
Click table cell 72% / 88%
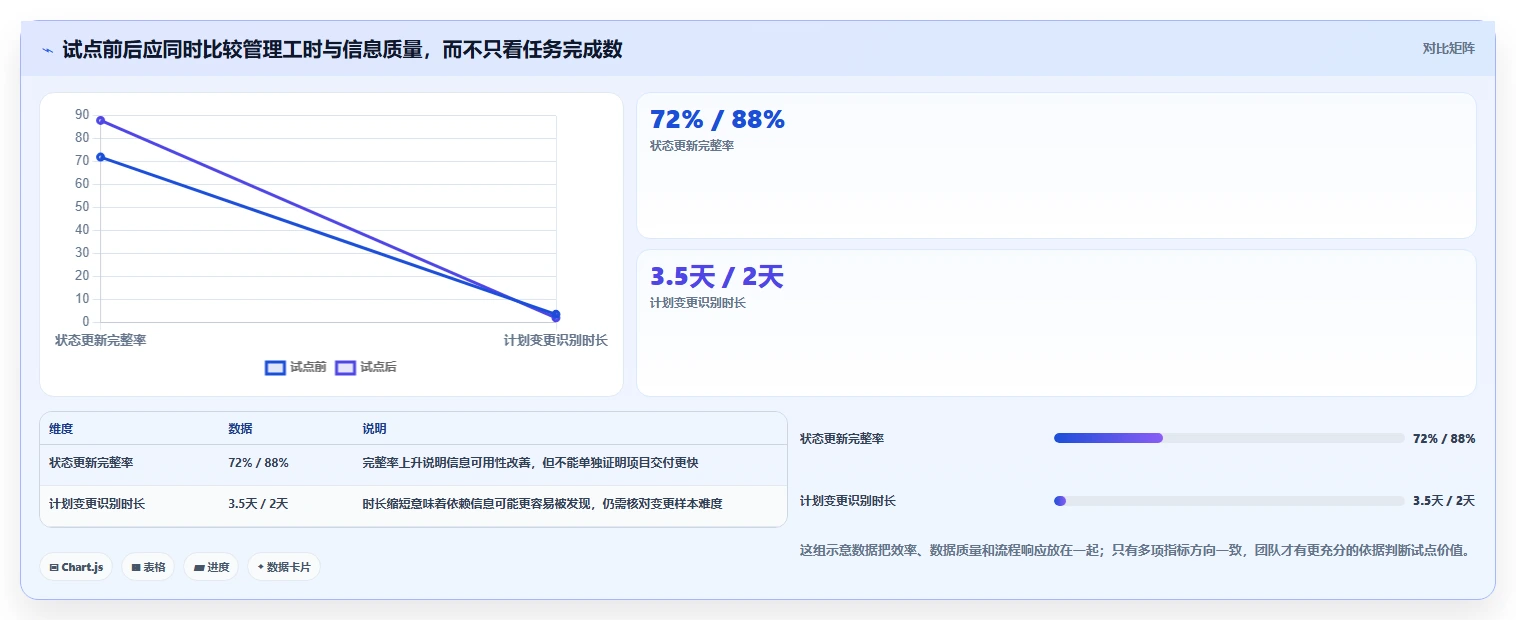pos(258,463)
